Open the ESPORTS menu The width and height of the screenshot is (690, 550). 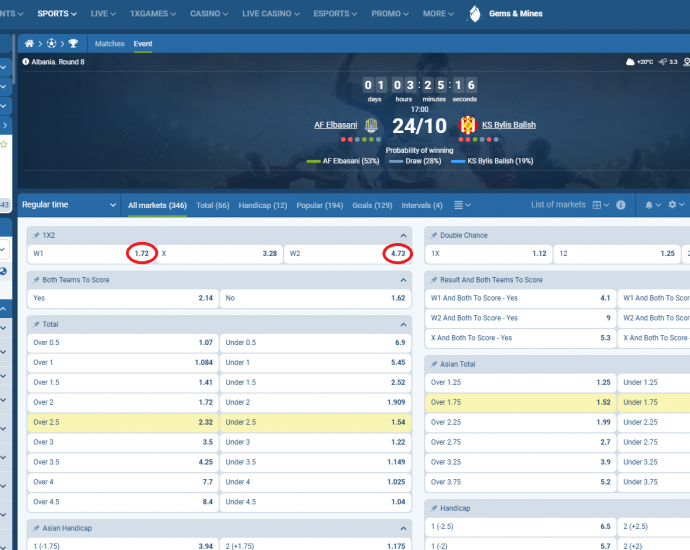[335, 14]
